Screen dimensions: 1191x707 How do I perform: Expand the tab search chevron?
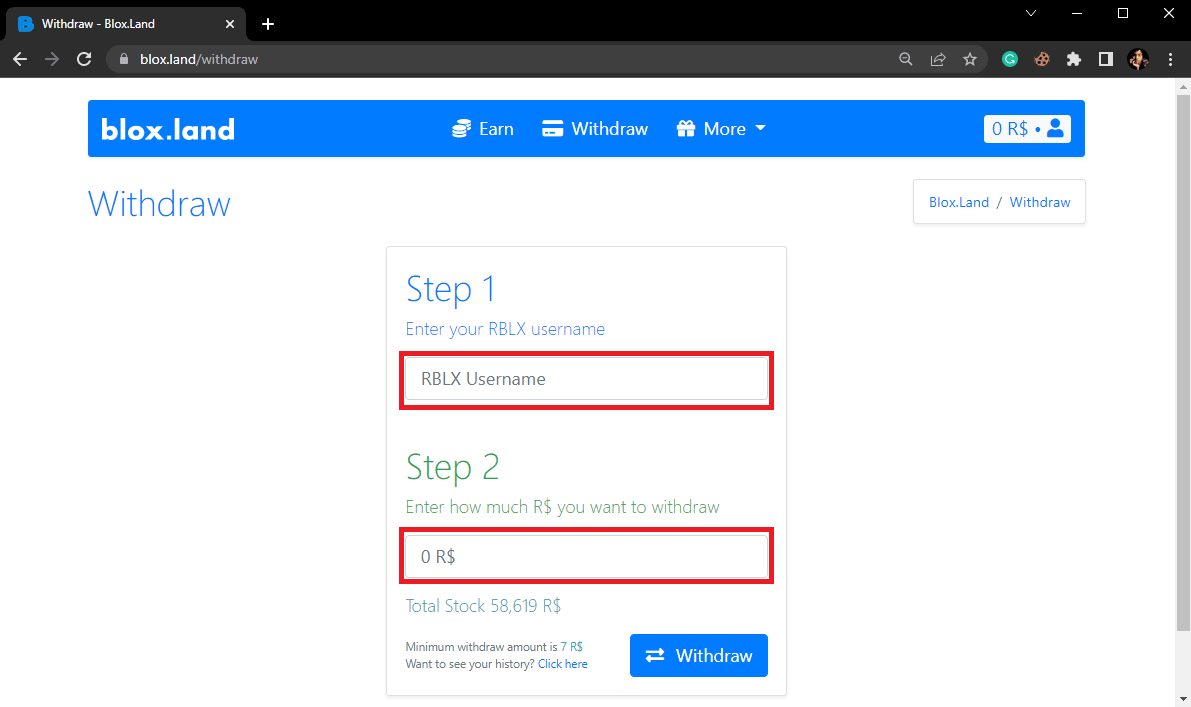point(1031,13)
